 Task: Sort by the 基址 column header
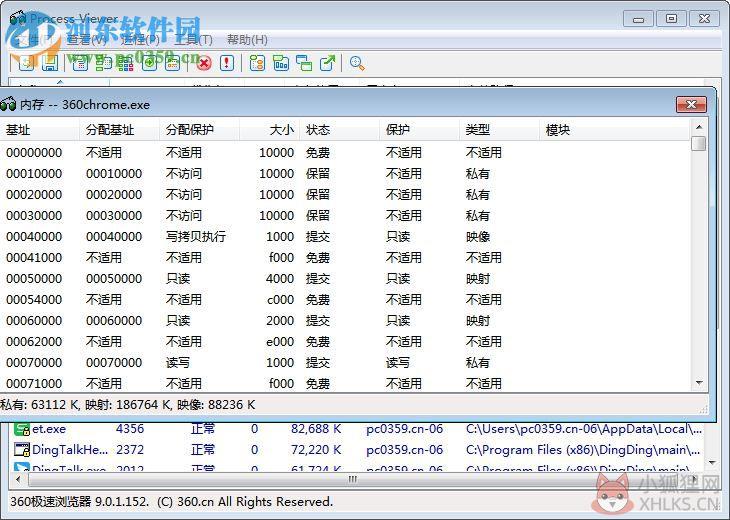click(40, 130)
